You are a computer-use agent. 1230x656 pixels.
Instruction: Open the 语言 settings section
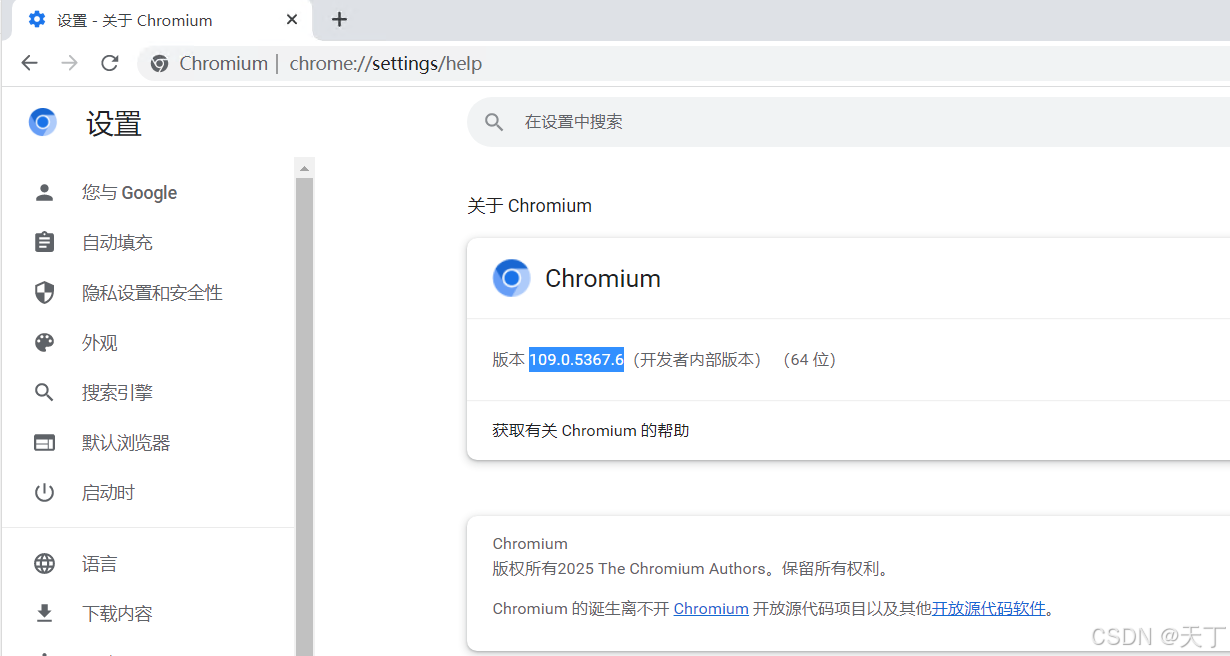99,564
